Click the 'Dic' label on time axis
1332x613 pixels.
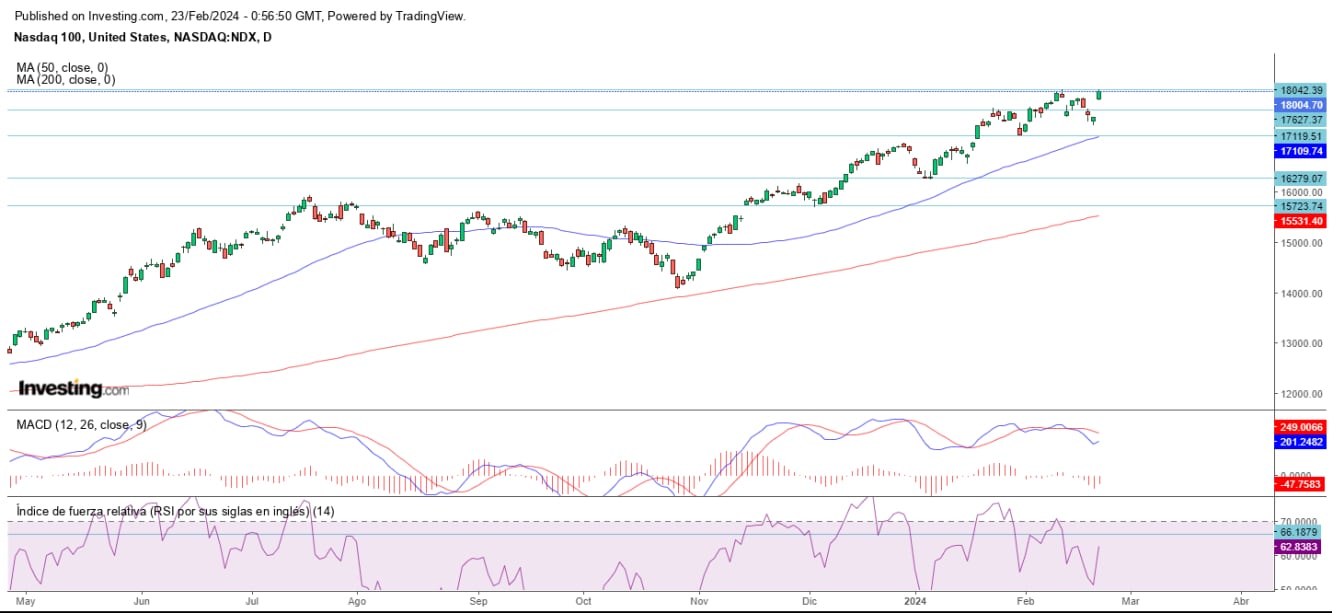[x=810, y=603]
